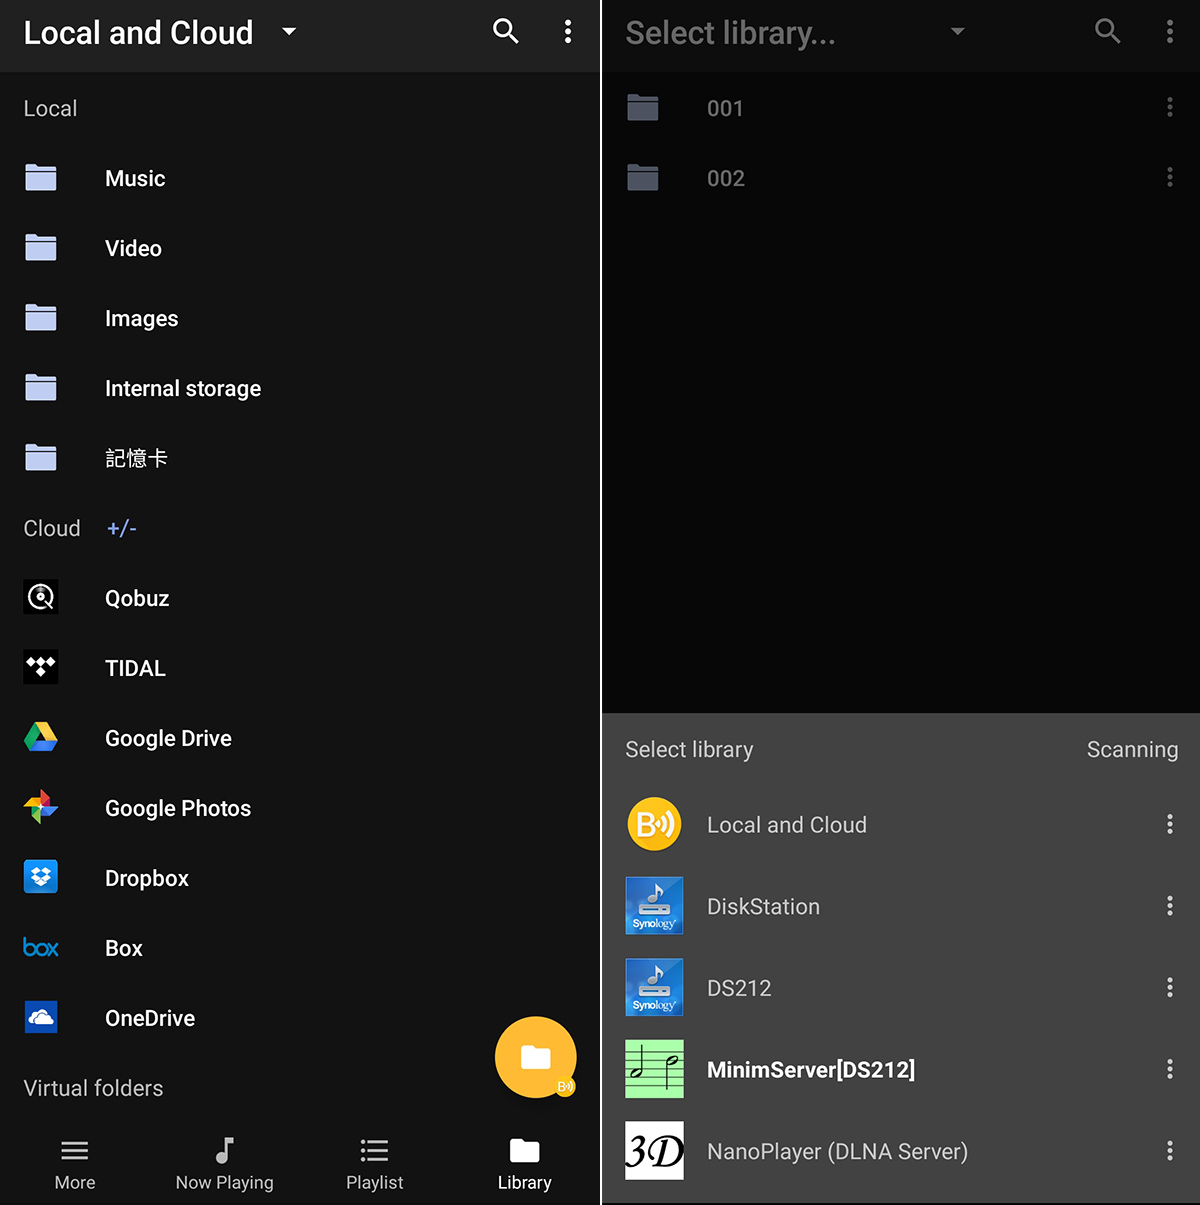Switch to the Playlist tab
Screen dimensions: 1200x1205
(x=375, y=1165)
